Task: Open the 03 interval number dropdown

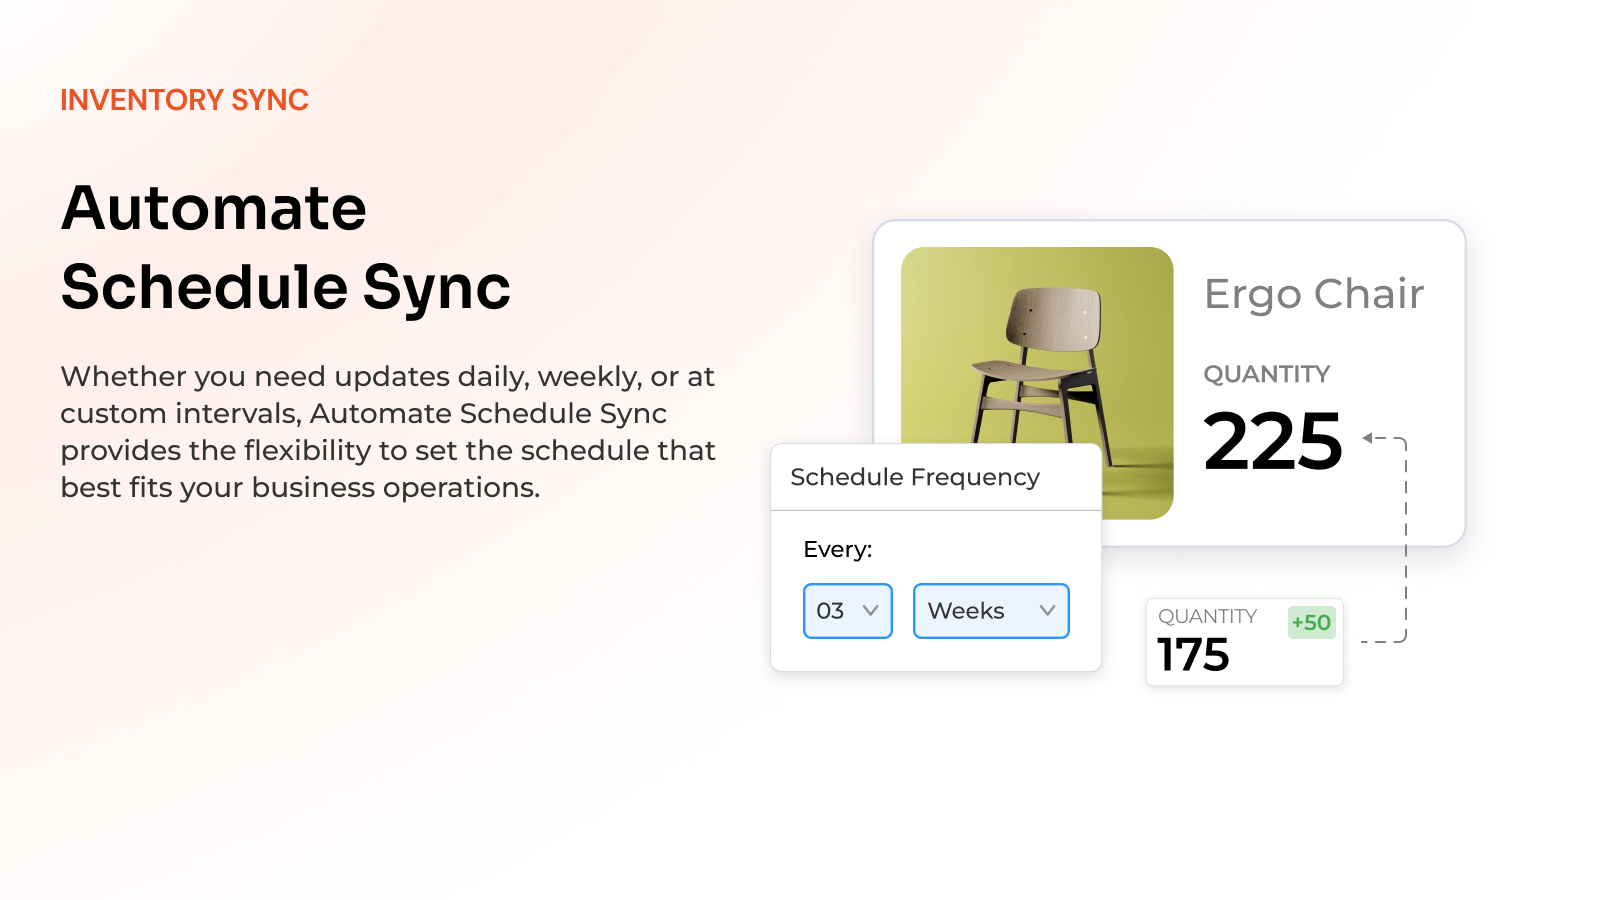Action: click(847, 611)
